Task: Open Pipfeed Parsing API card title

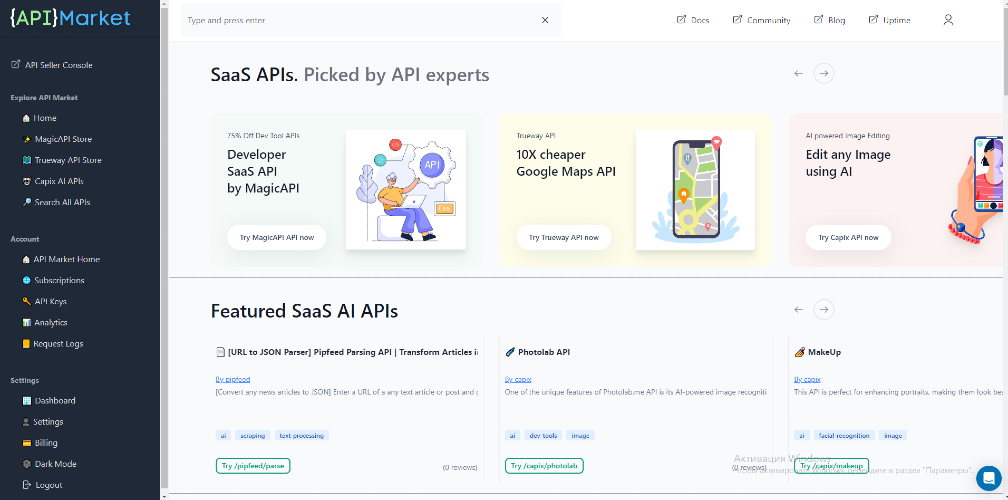Action: [347, 352]
